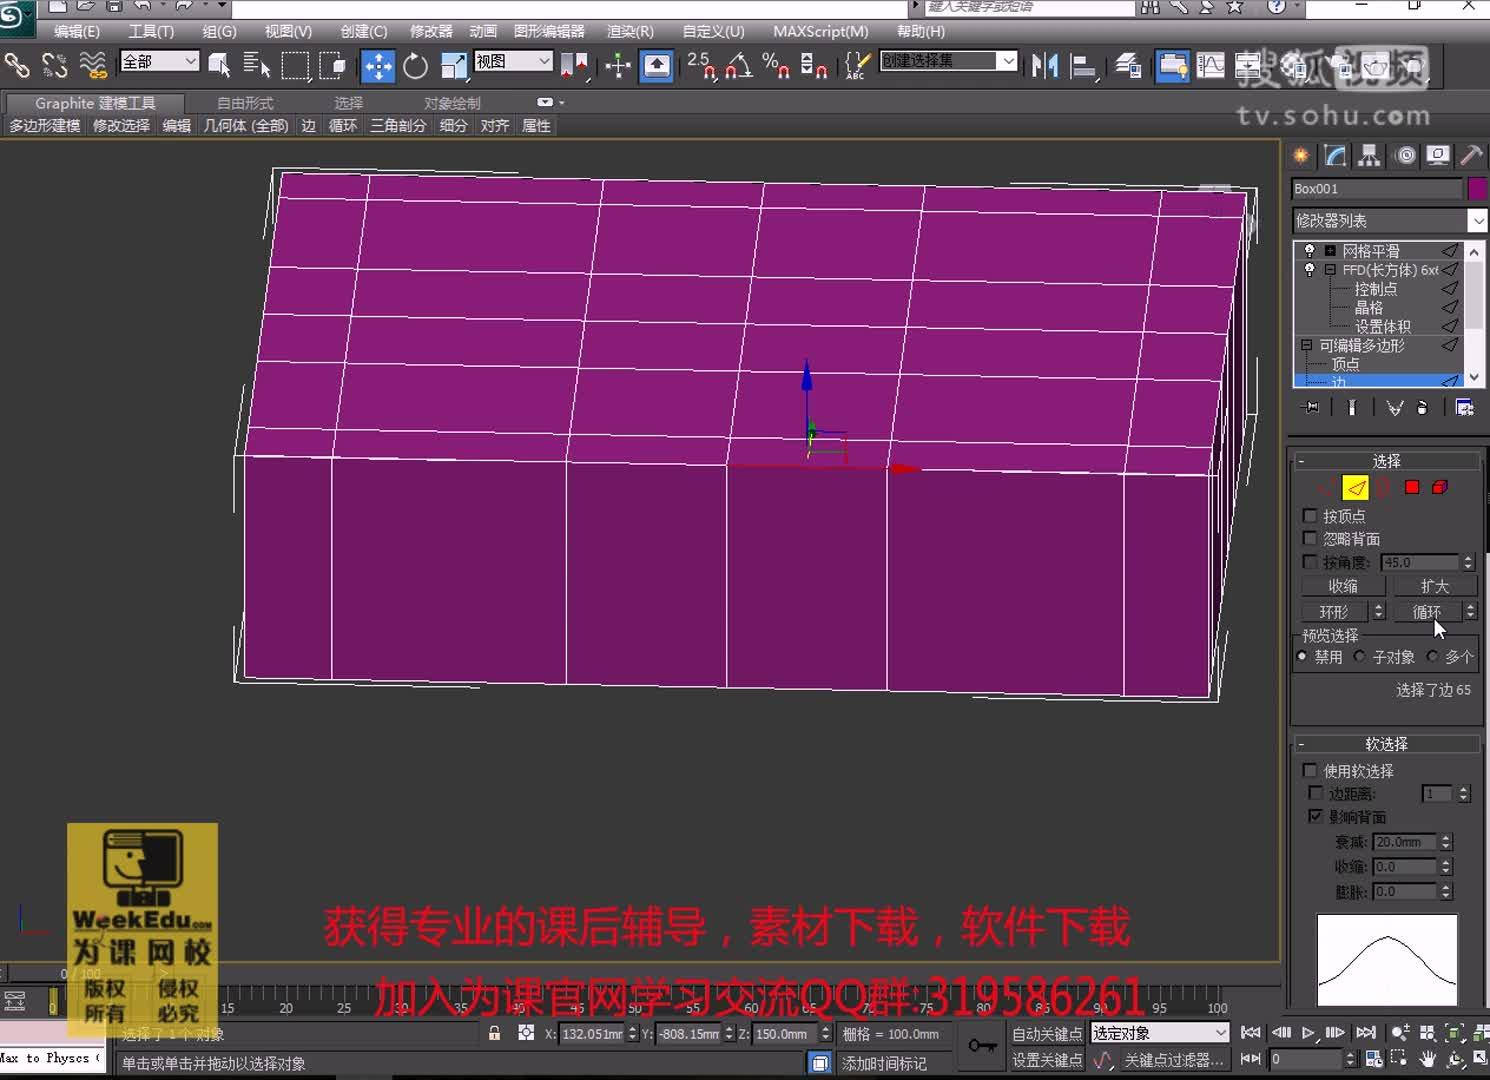Image resolution: width=1490 pixels, height=1080 pixels.
Task: Enable the 忽略背面 checkbox
Action: [x=1310, y=538]
